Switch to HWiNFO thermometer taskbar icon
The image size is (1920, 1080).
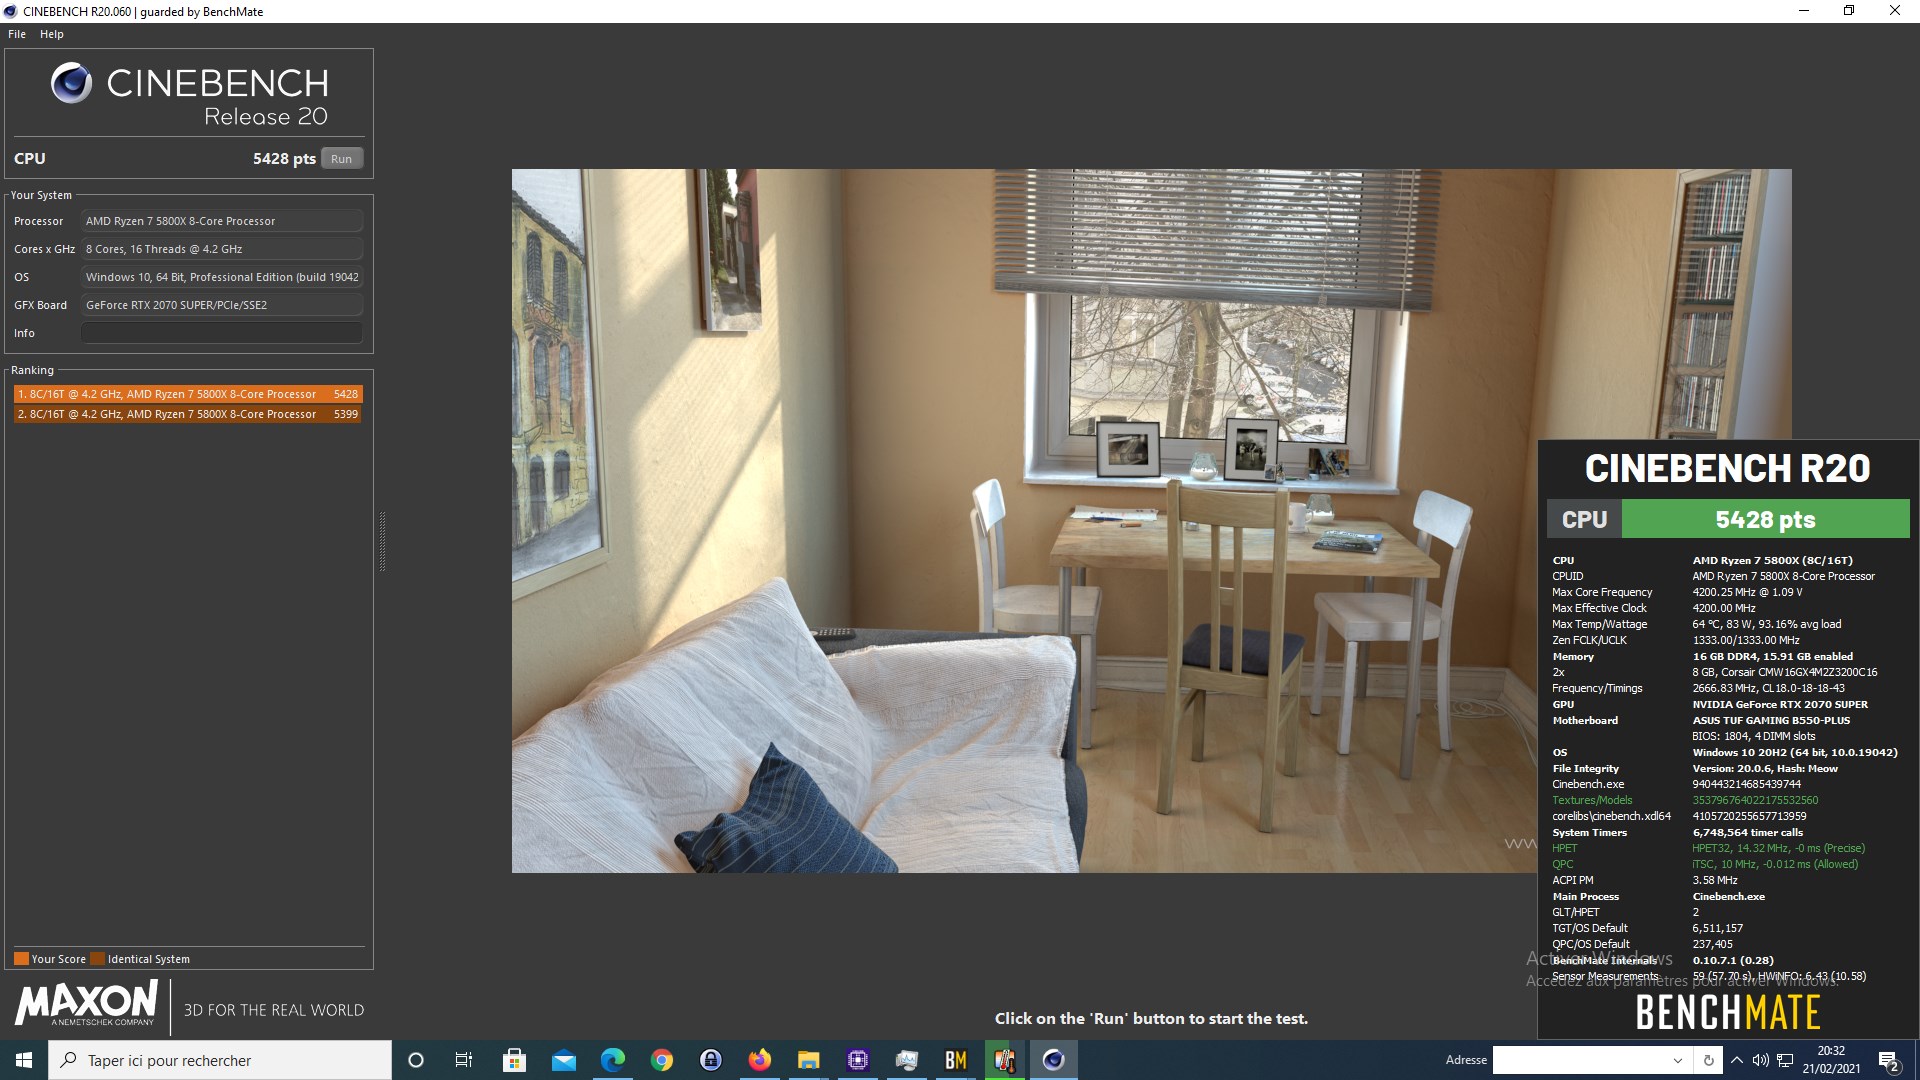pyautogui.click(x=1004, y=1060)
